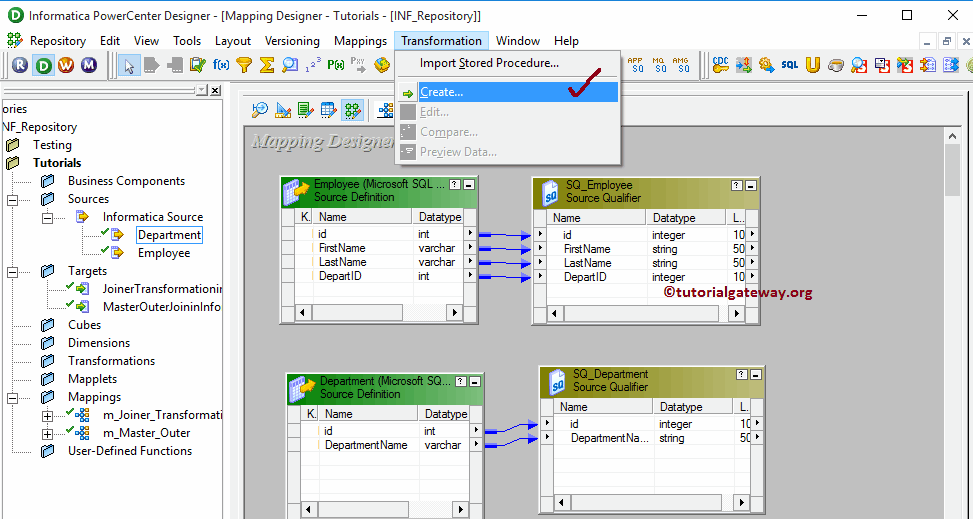The image size is (973, 519).
Task: Open the Repository Manager tool (R icon)
Action: point(20,65)
